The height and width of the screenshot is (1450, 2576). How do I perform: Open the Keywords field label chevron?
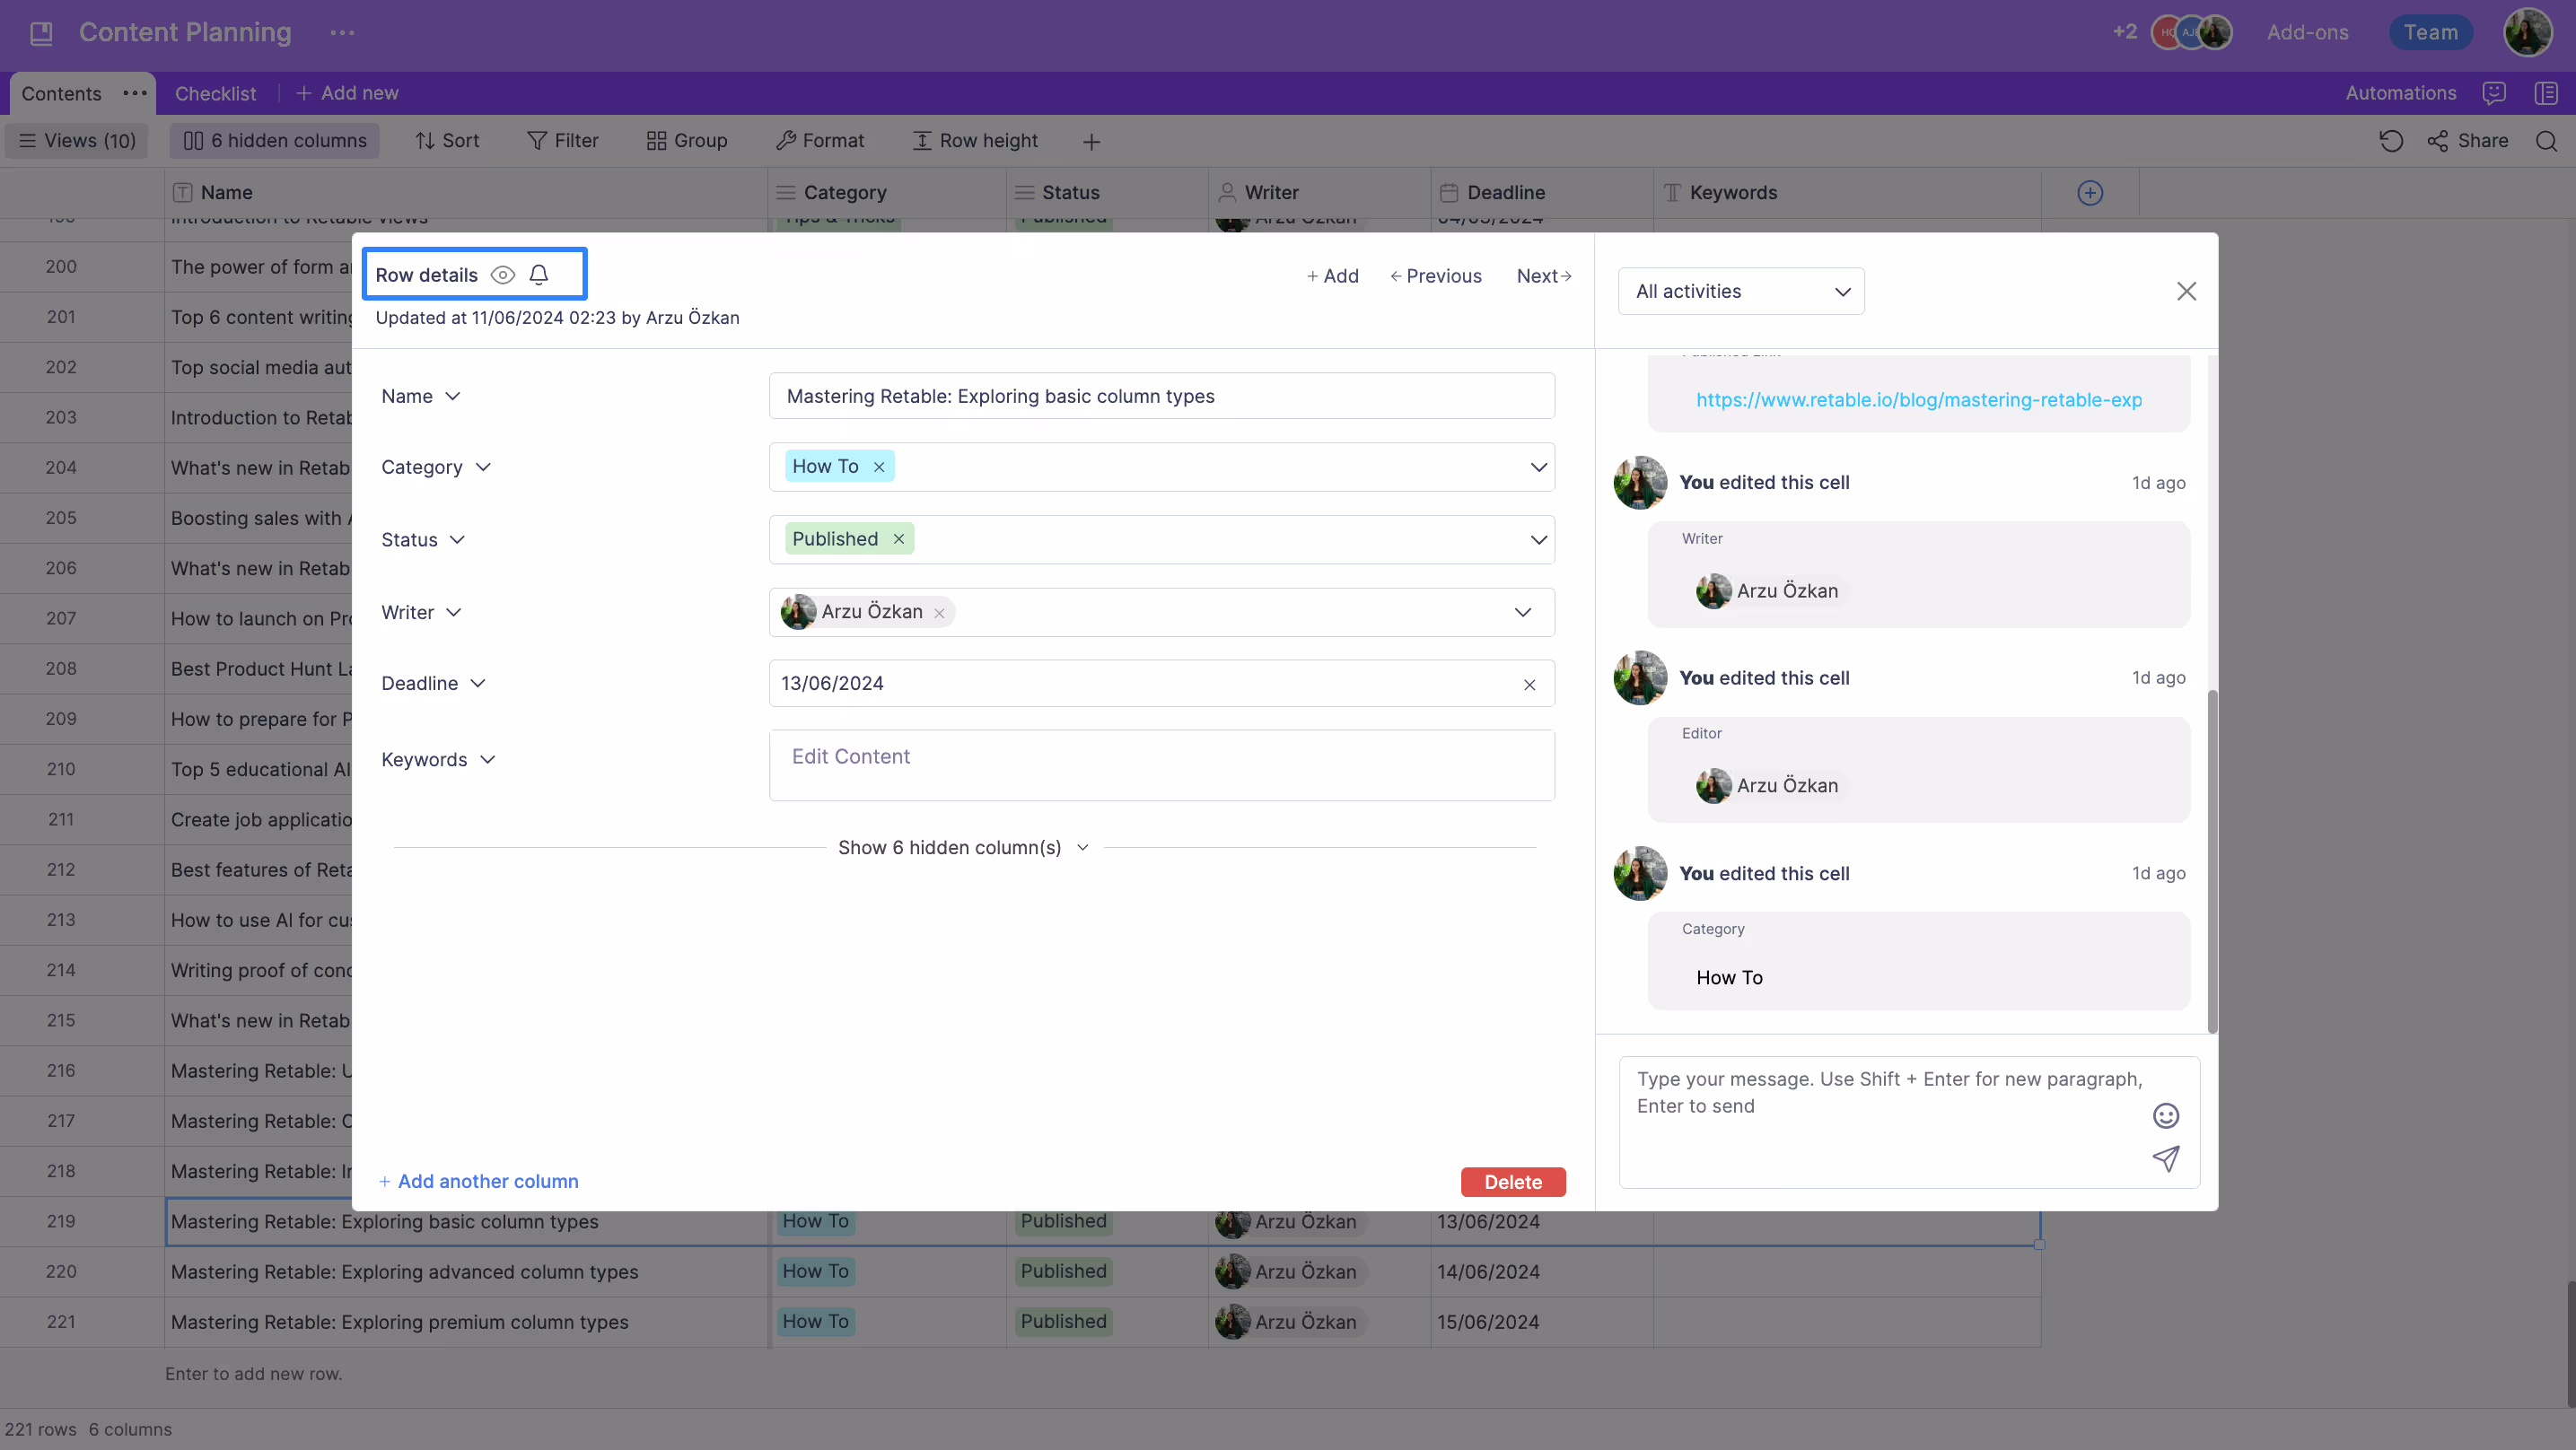coord(488,760)
